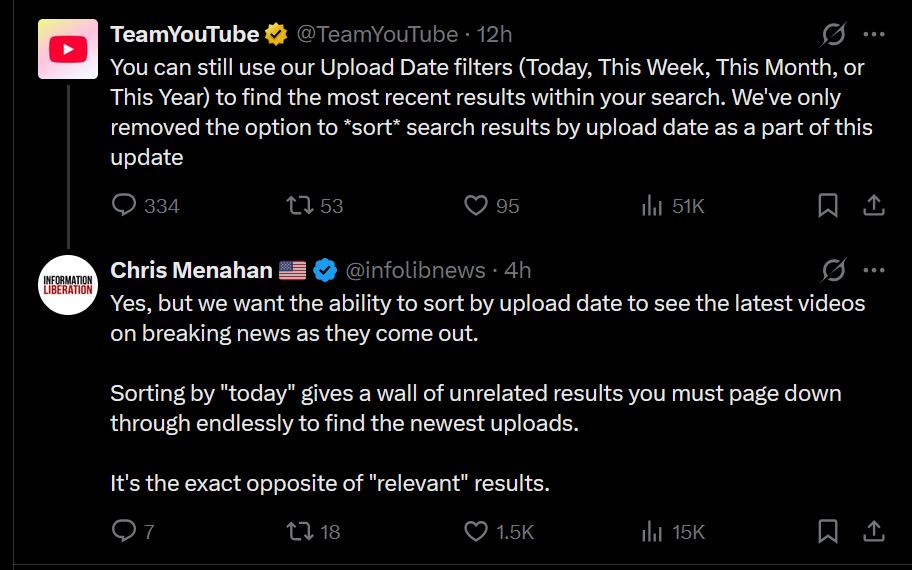Share the TeamYouTube tweet
The height and width of the screenshot is (570, 912).
tap(874, 205)
